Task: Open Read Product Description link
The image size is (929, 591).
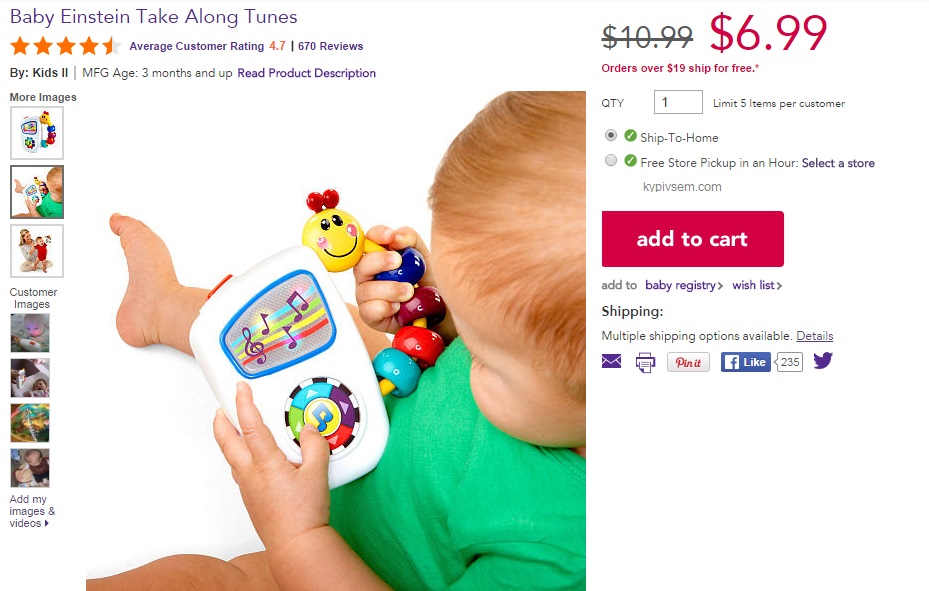Action: click(x=306, y=73)
